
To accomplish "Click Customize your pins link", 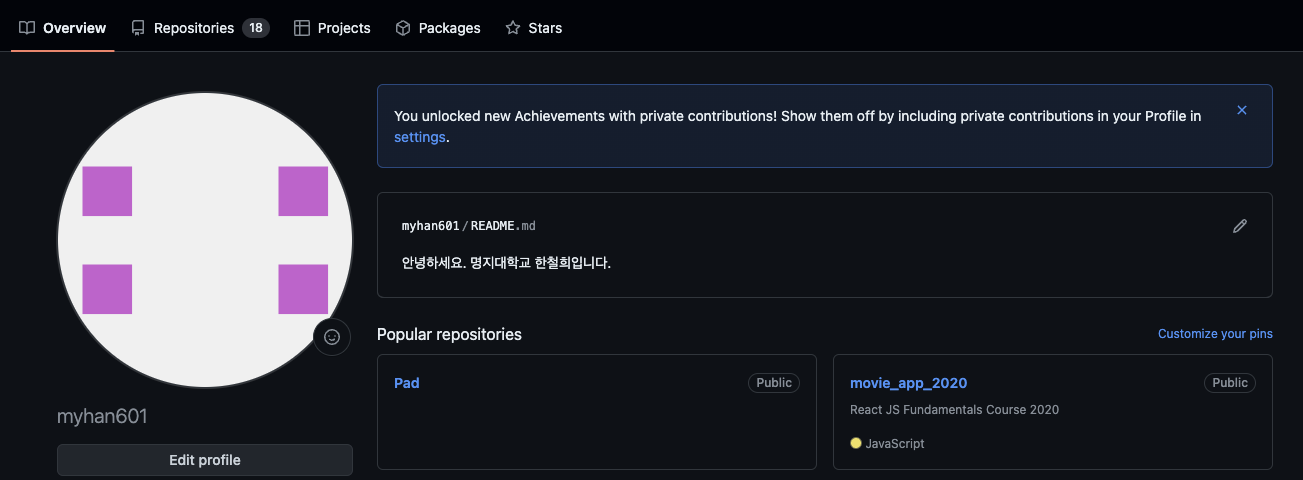I will (x=1215, y=334).
